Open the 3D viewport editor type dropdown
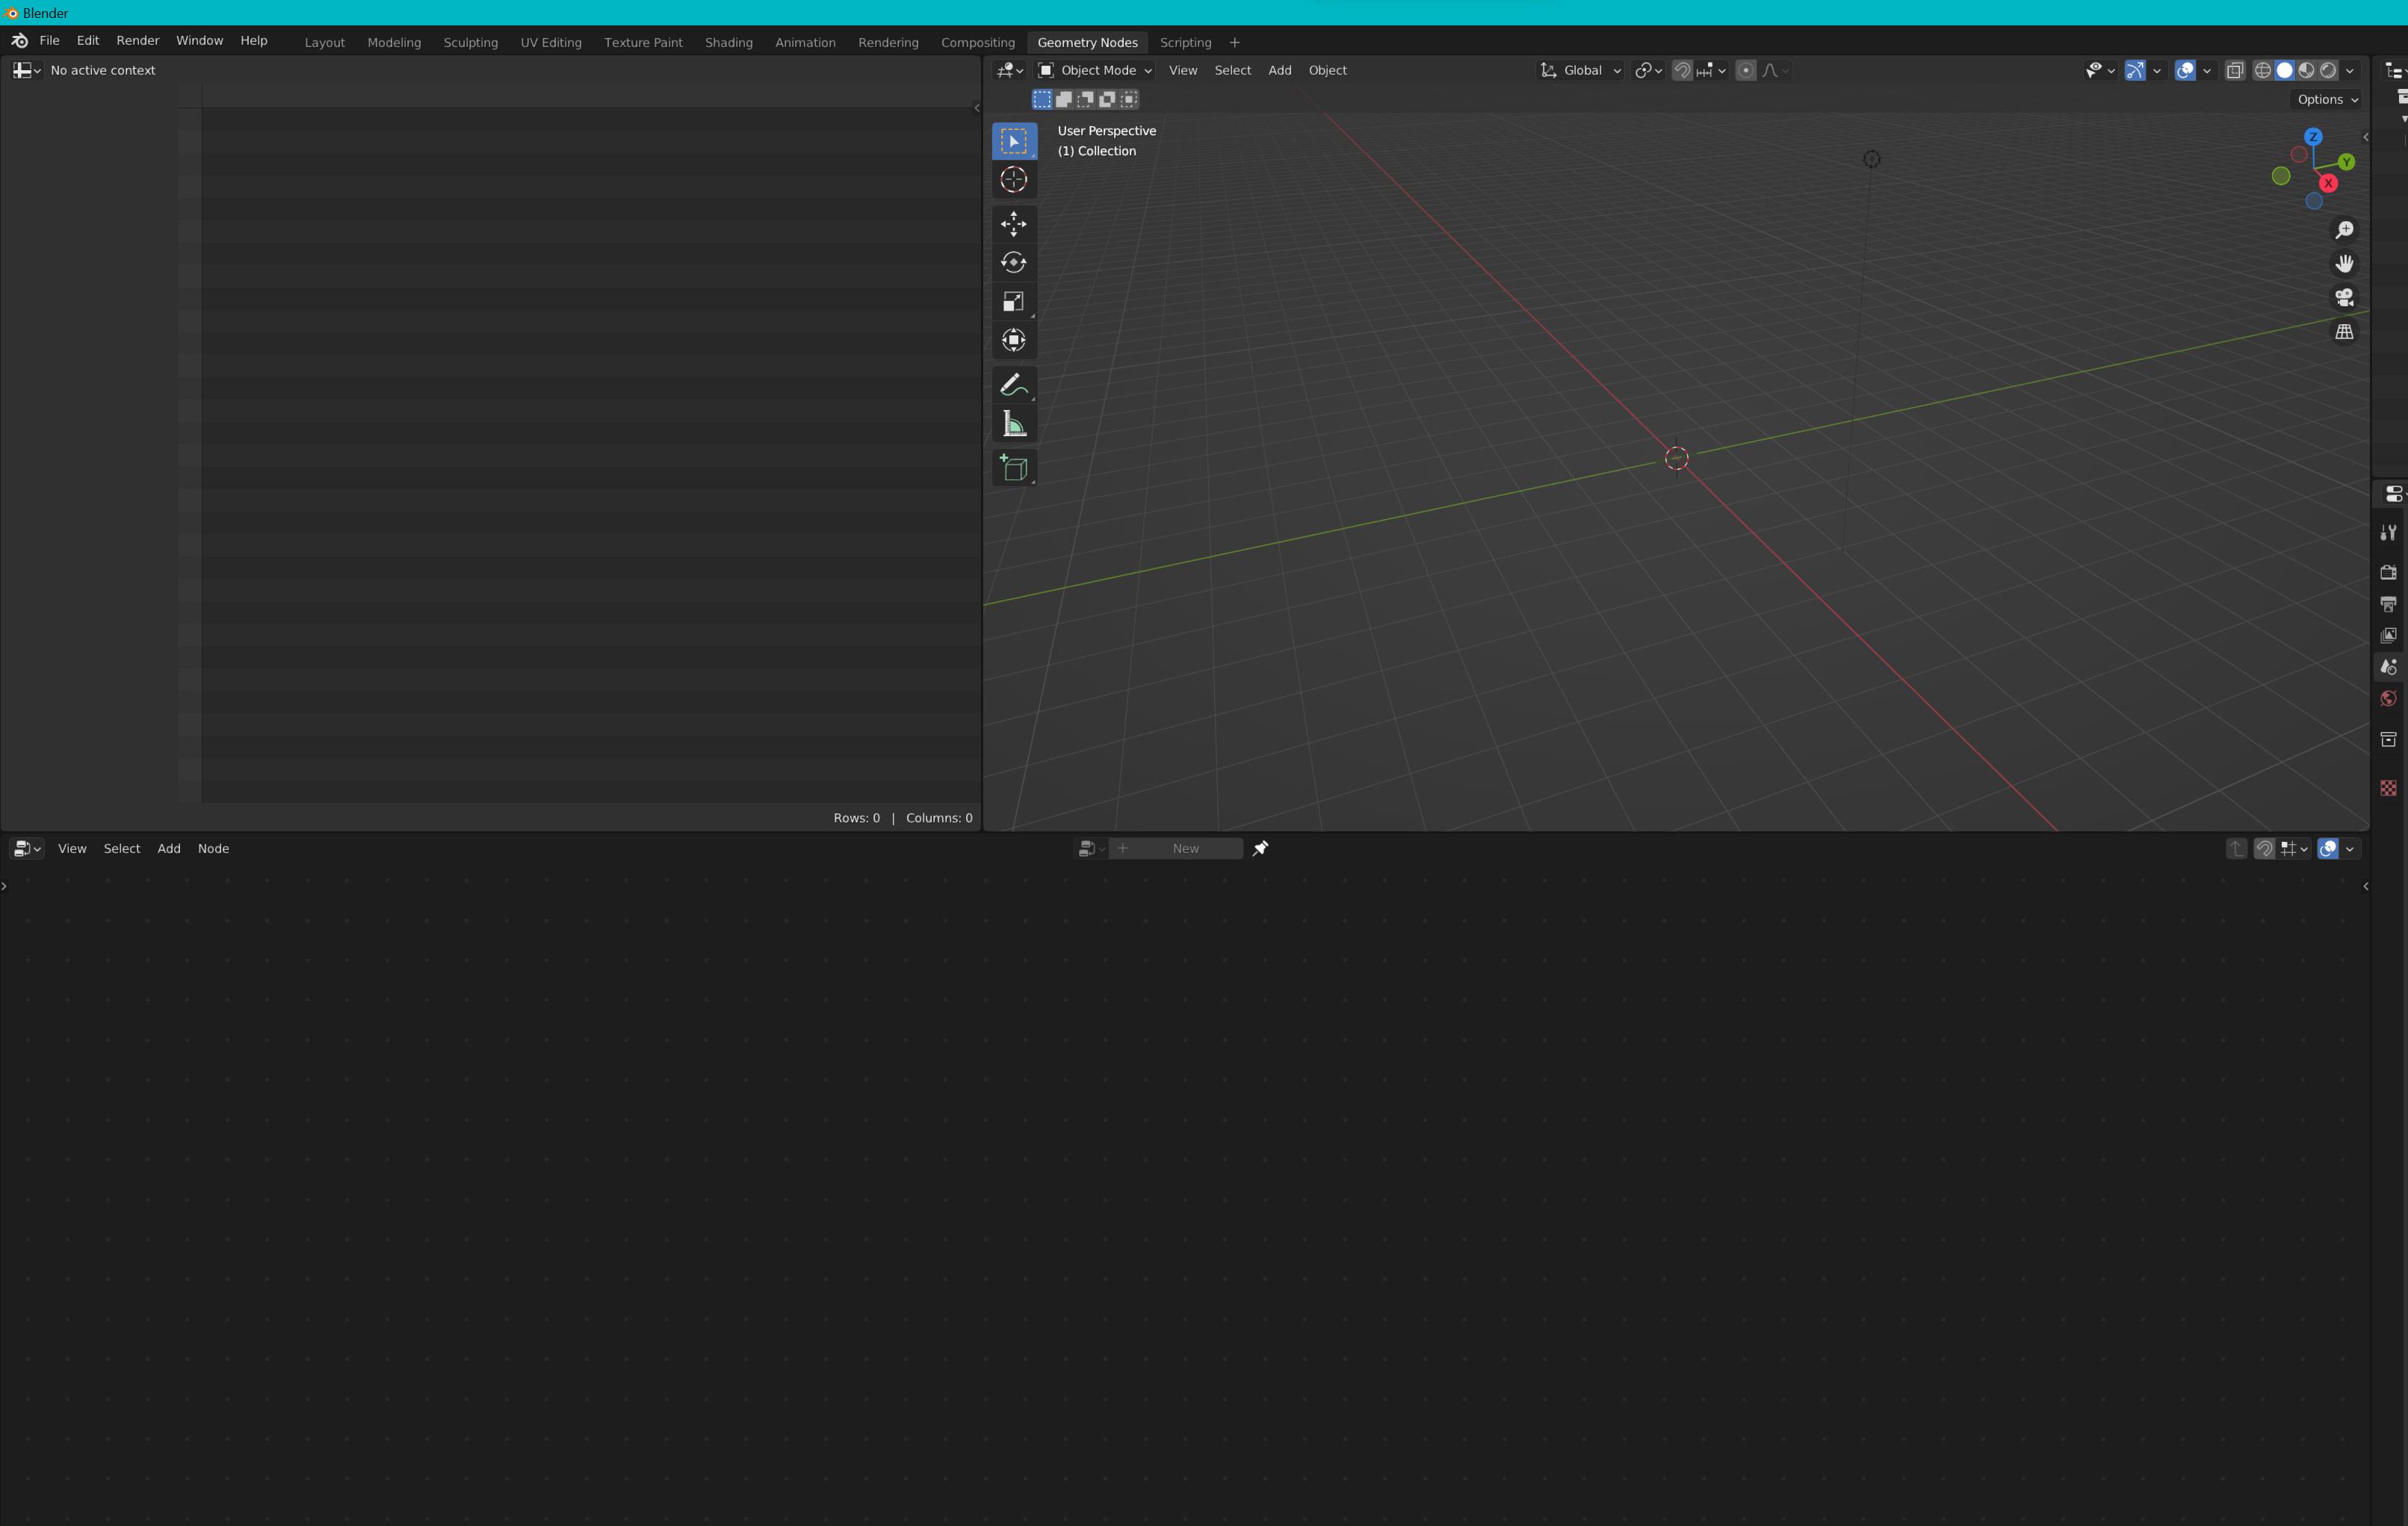Image resolution: width=2408 pixels, height=1526 pixels. 1010,70
